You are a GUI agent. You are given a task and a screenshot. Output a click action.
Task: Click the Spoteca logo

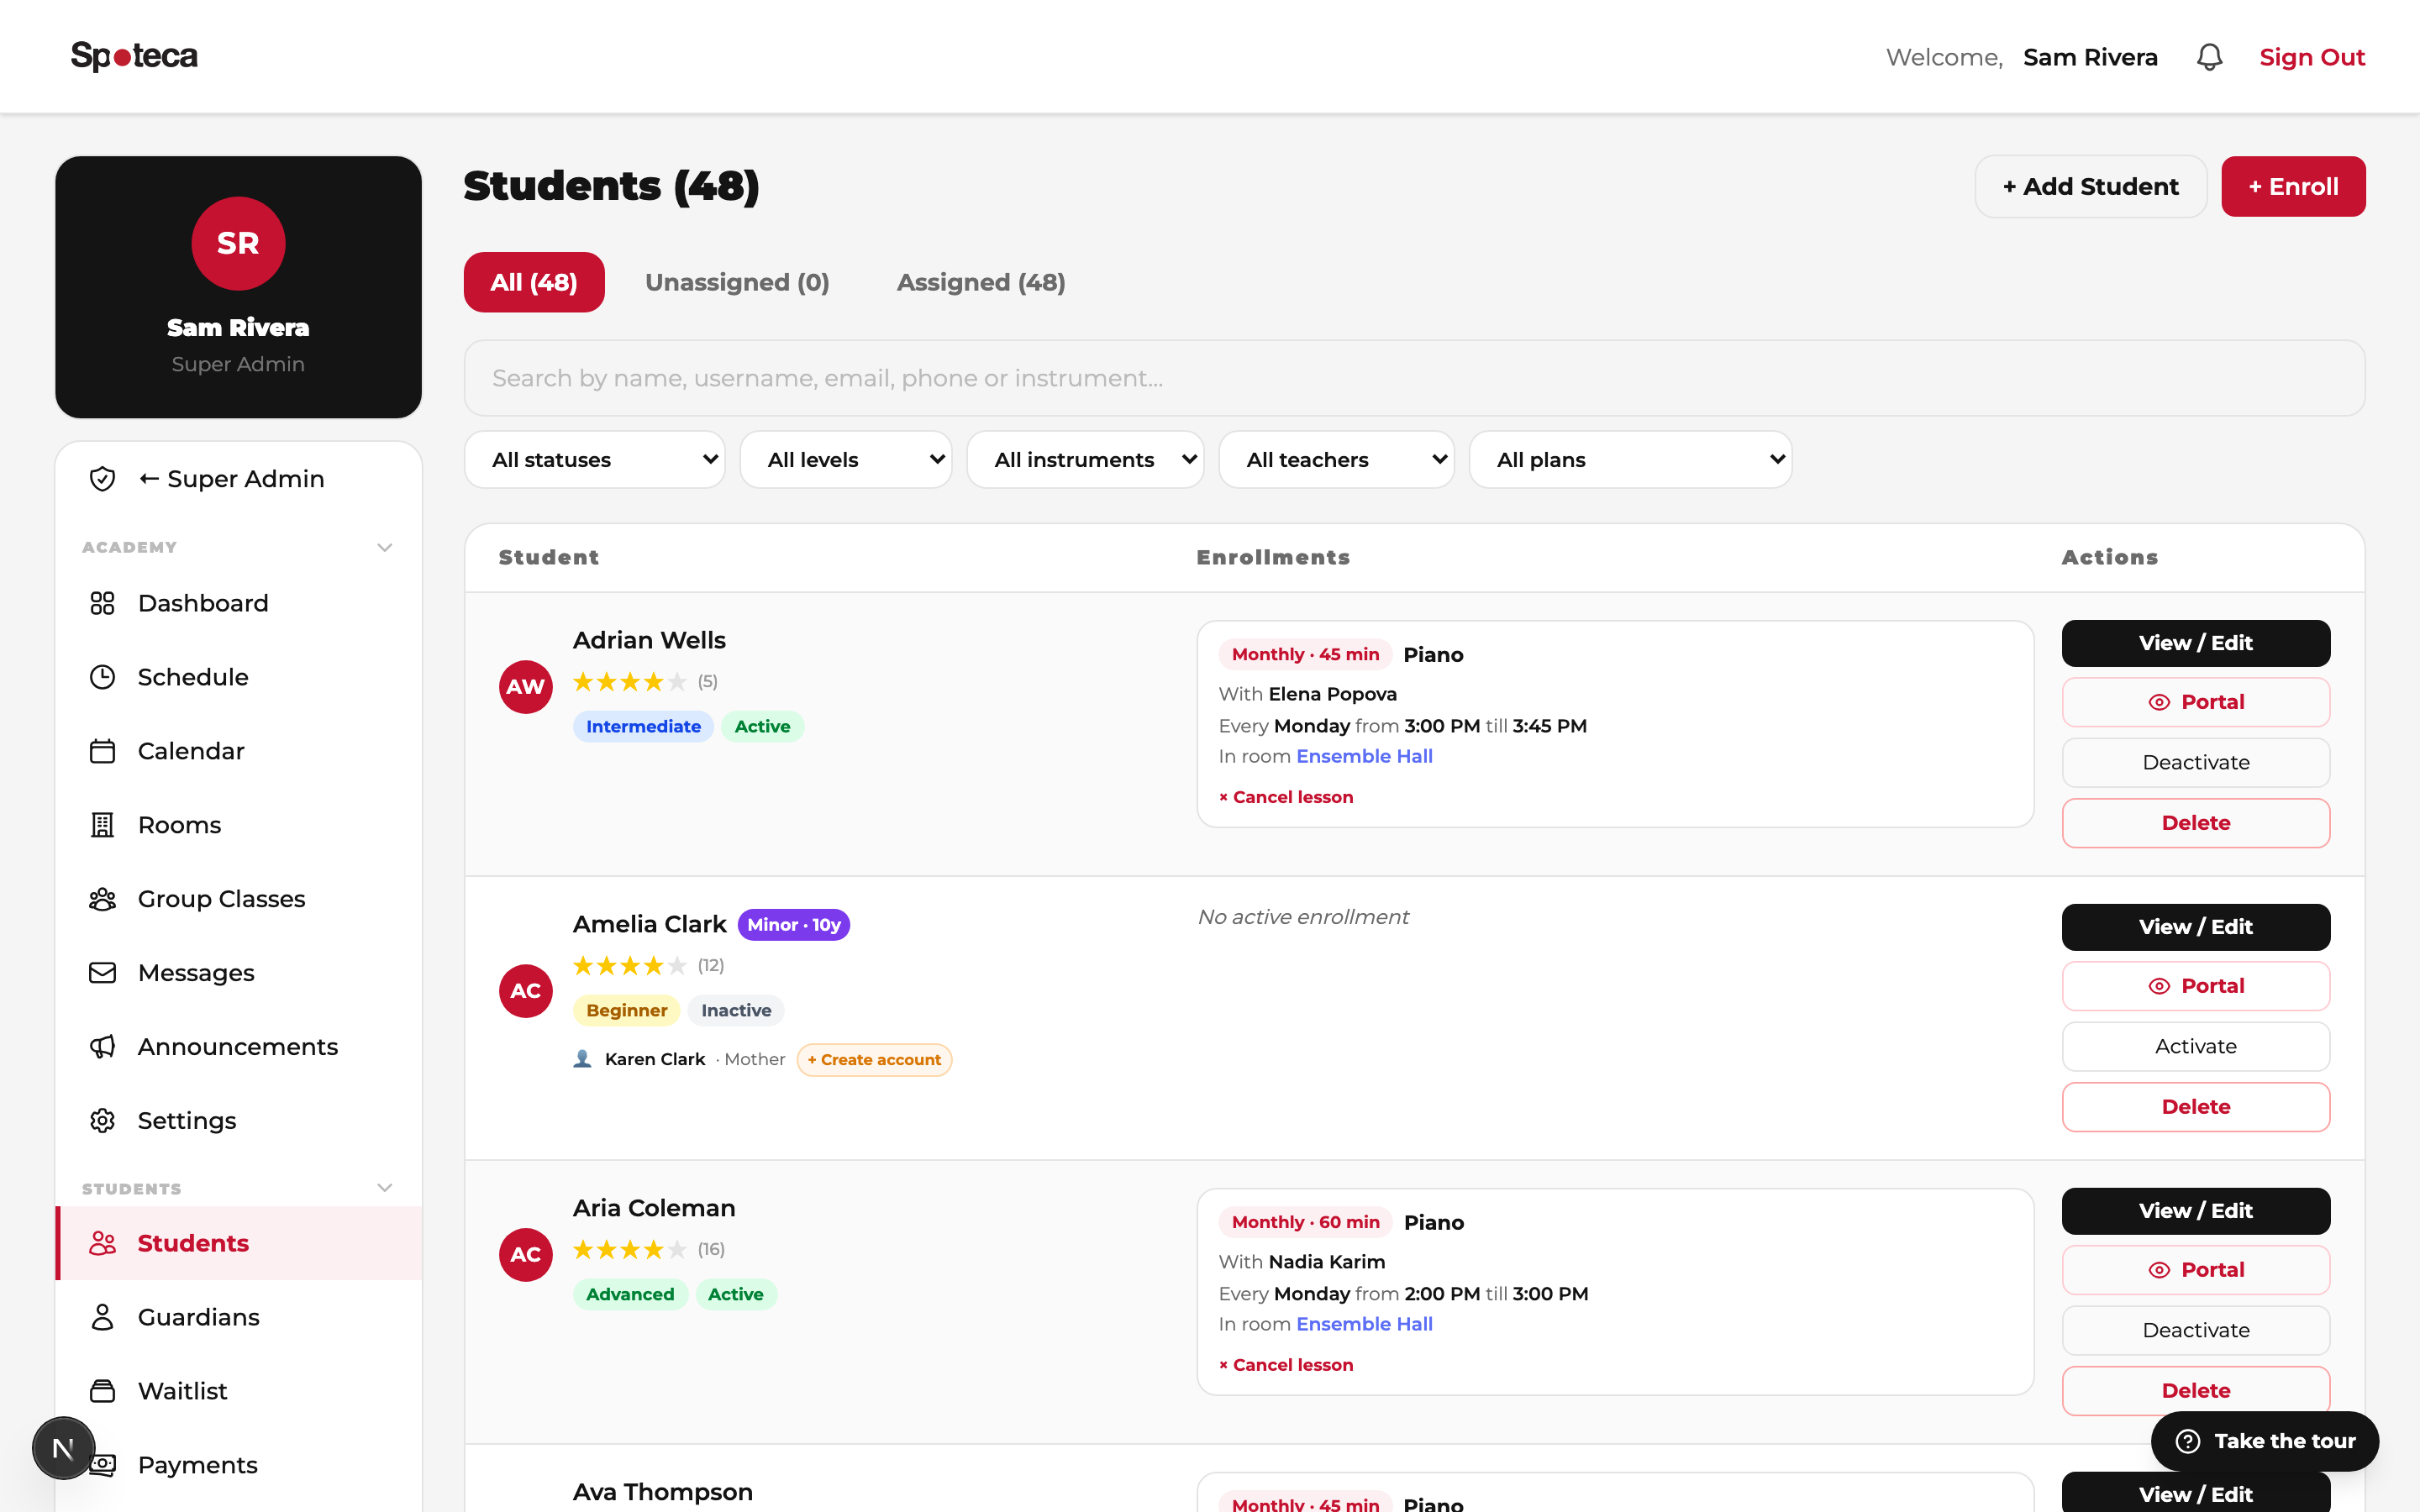pos(134,56)
